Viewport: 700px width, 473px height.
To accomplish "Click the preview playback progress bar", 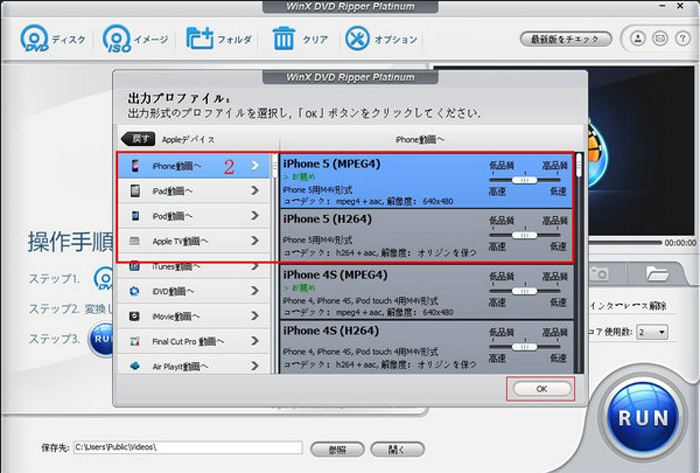I will 625,242.
